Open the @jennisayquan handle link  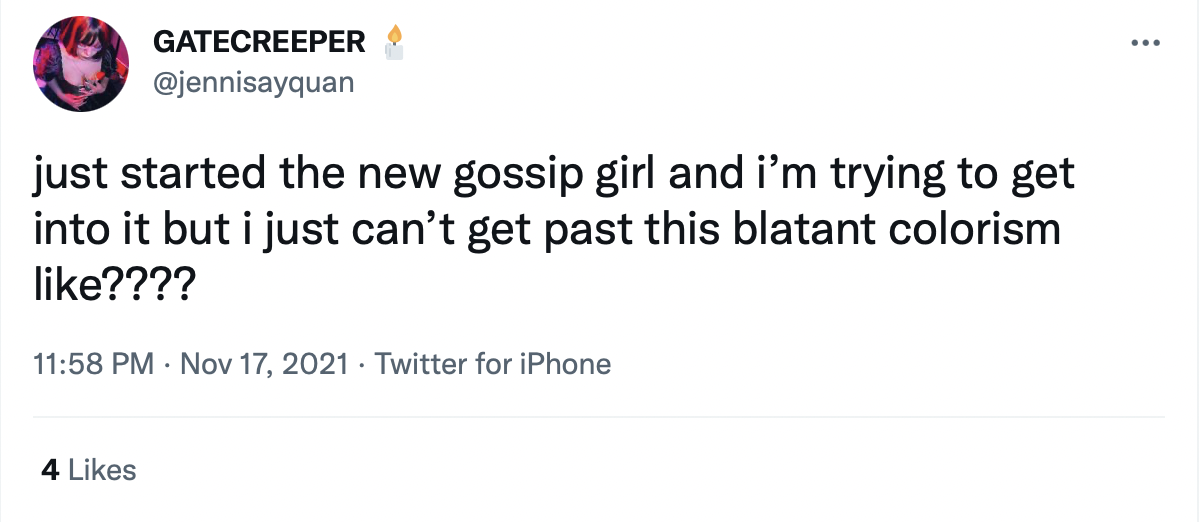[x=253, y=82]
